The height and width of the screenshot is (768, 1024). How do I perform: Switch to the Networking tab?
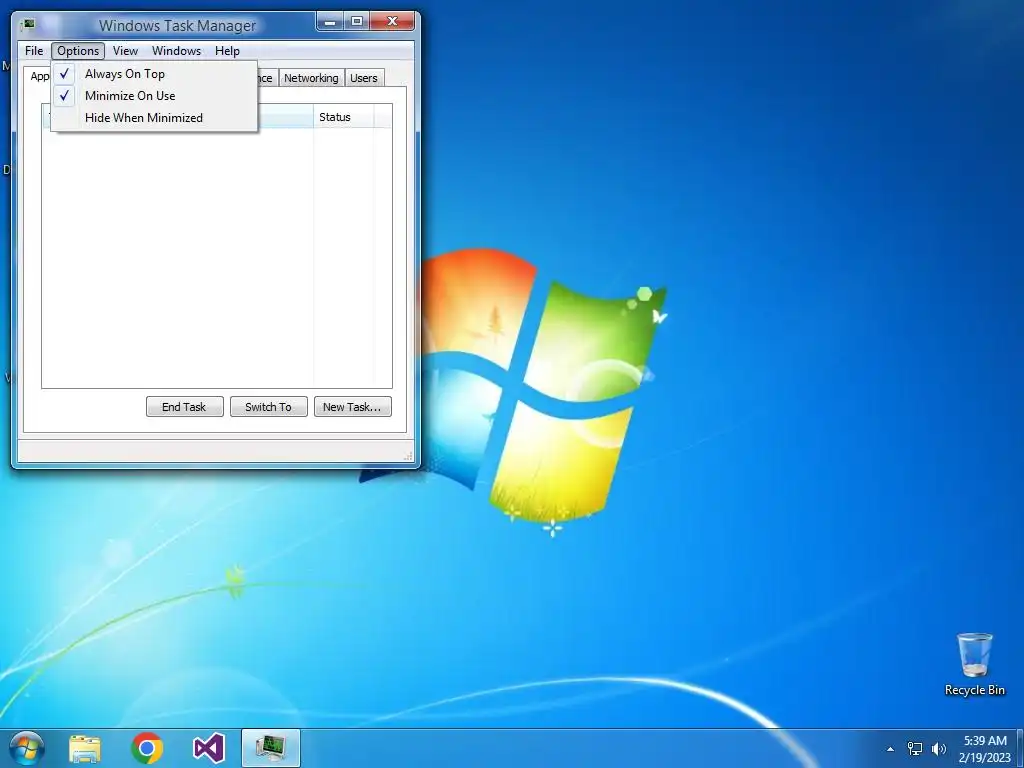(x=311, y=78)
